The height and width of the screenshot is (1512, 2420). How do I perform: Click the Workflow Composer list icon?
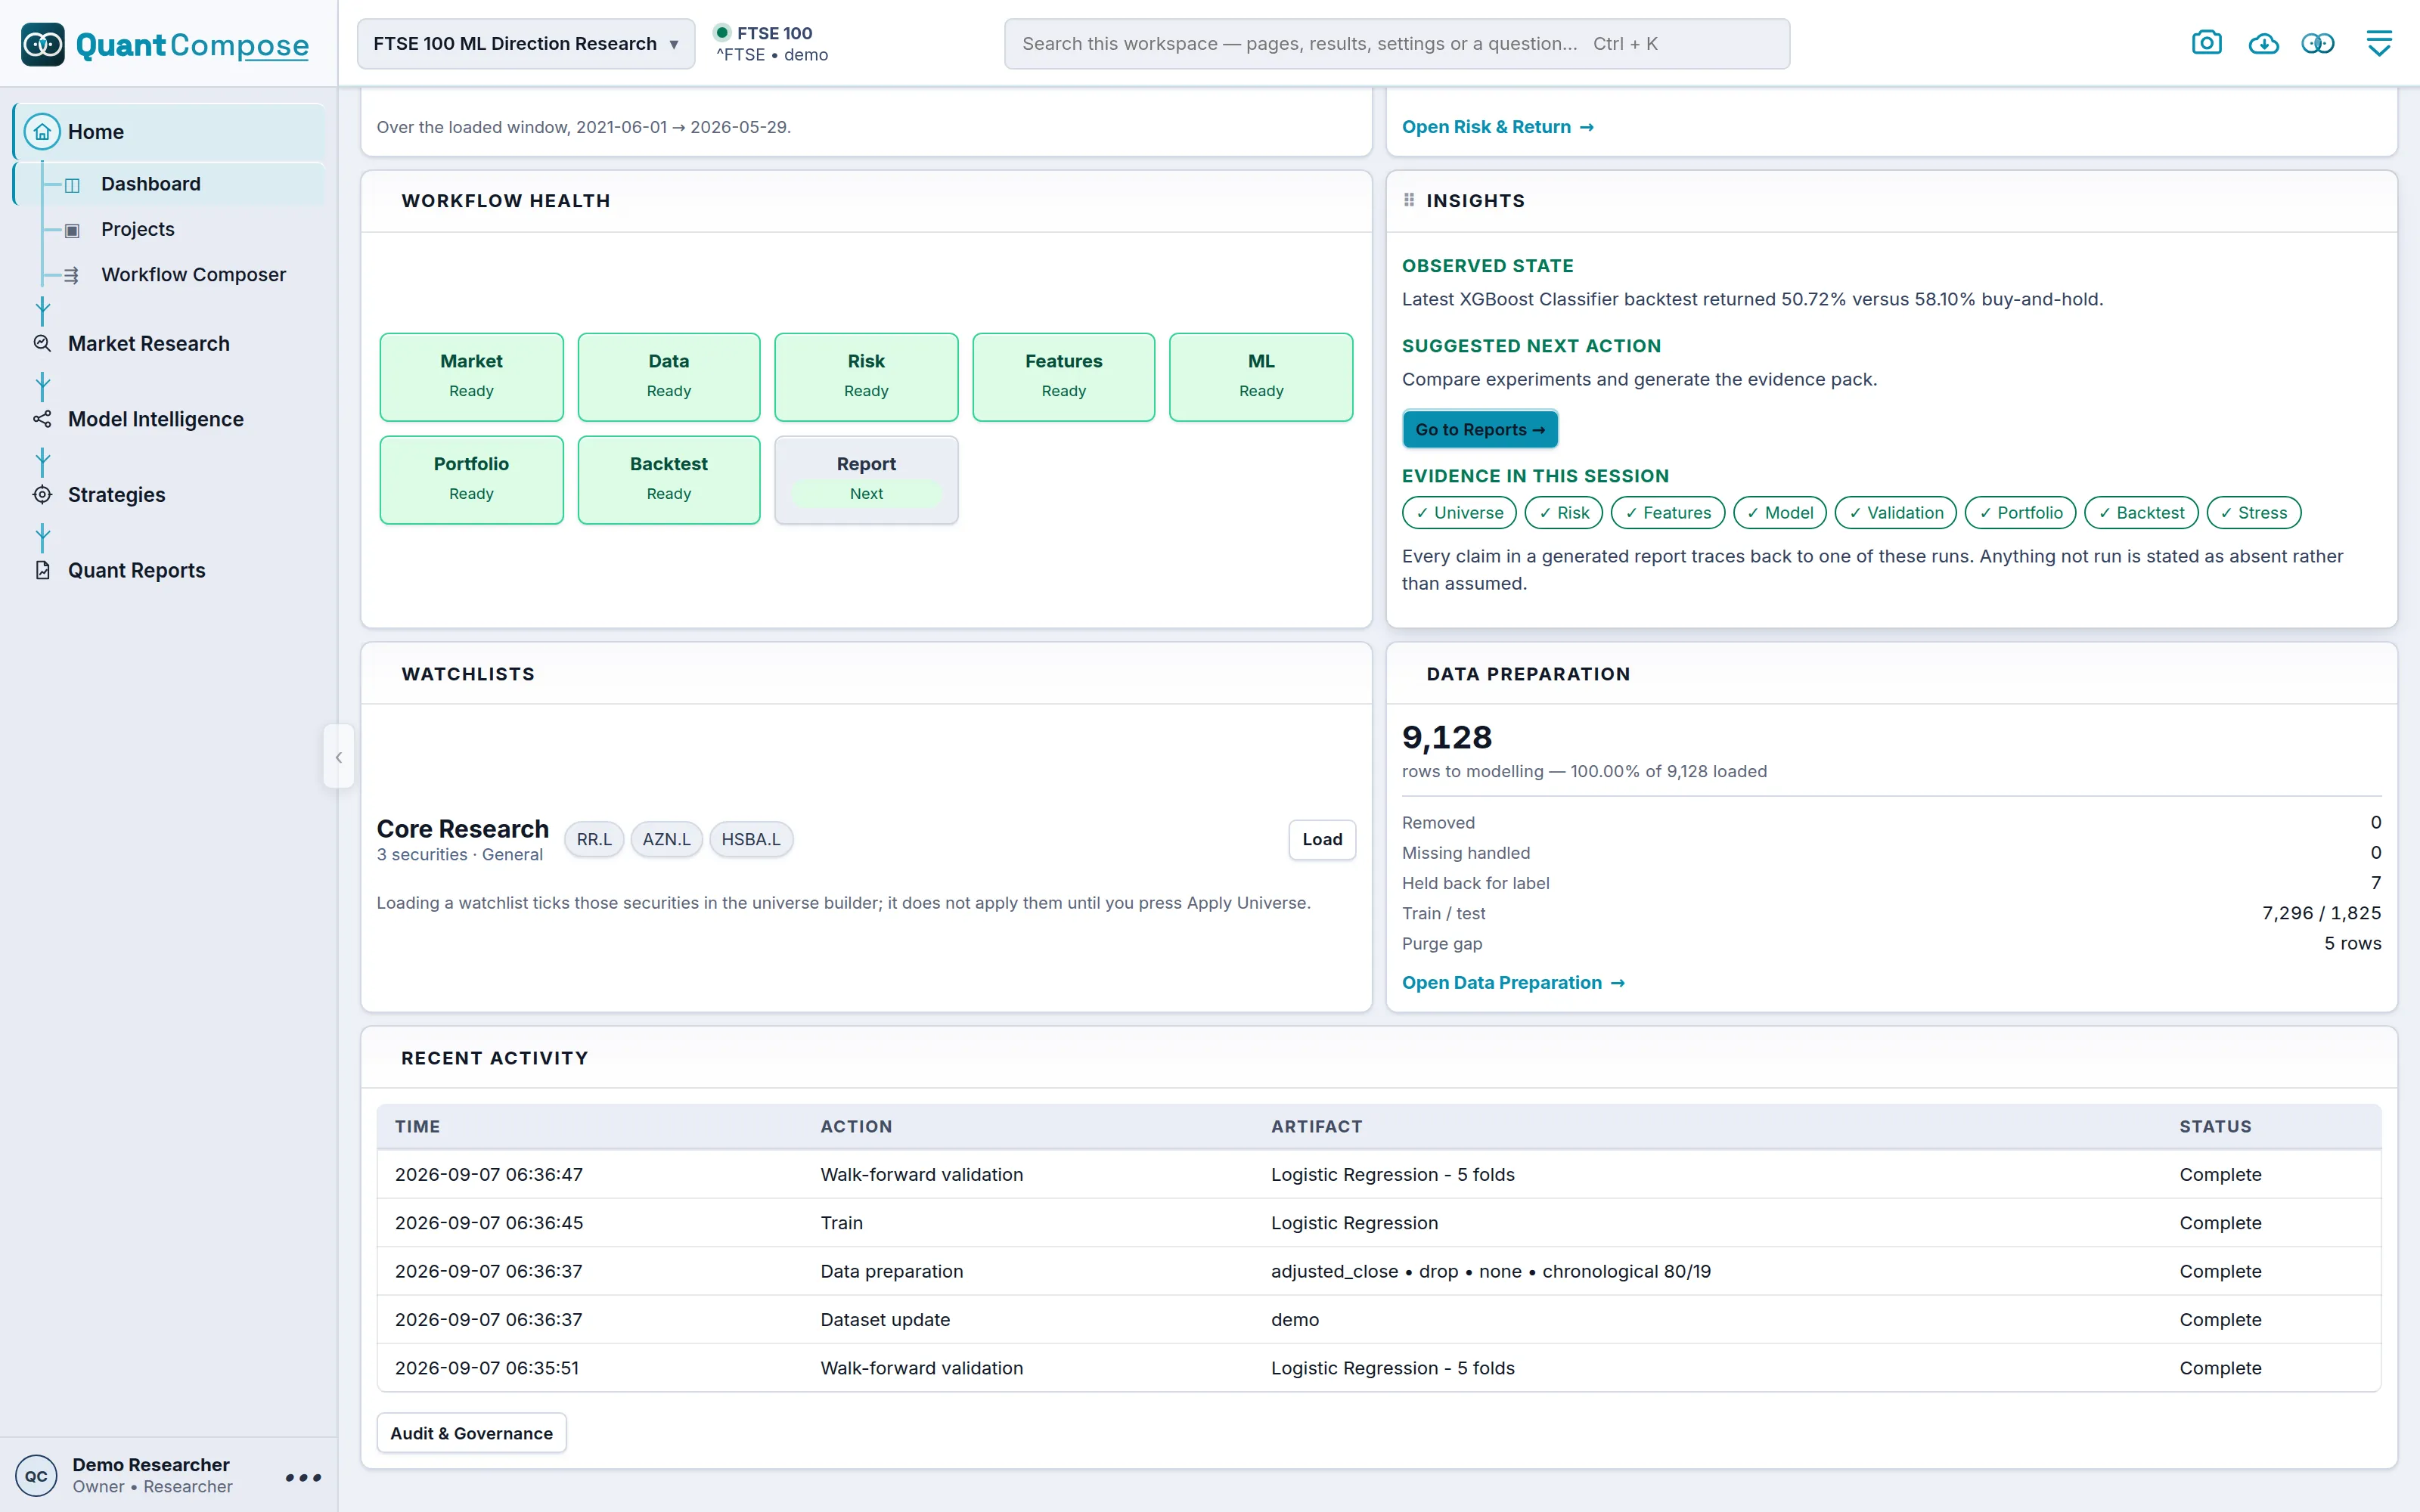pyautogui.click(x=72, y=275)
